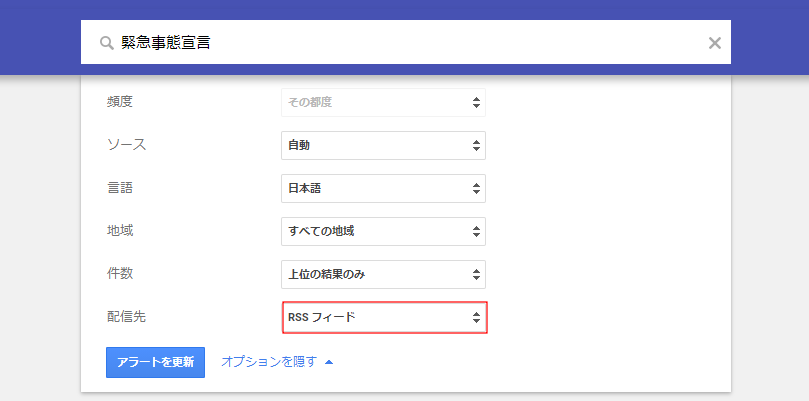Open the 地域 dropdown showing すべての地域
809x401 pixels.
[x=383, y=231]
